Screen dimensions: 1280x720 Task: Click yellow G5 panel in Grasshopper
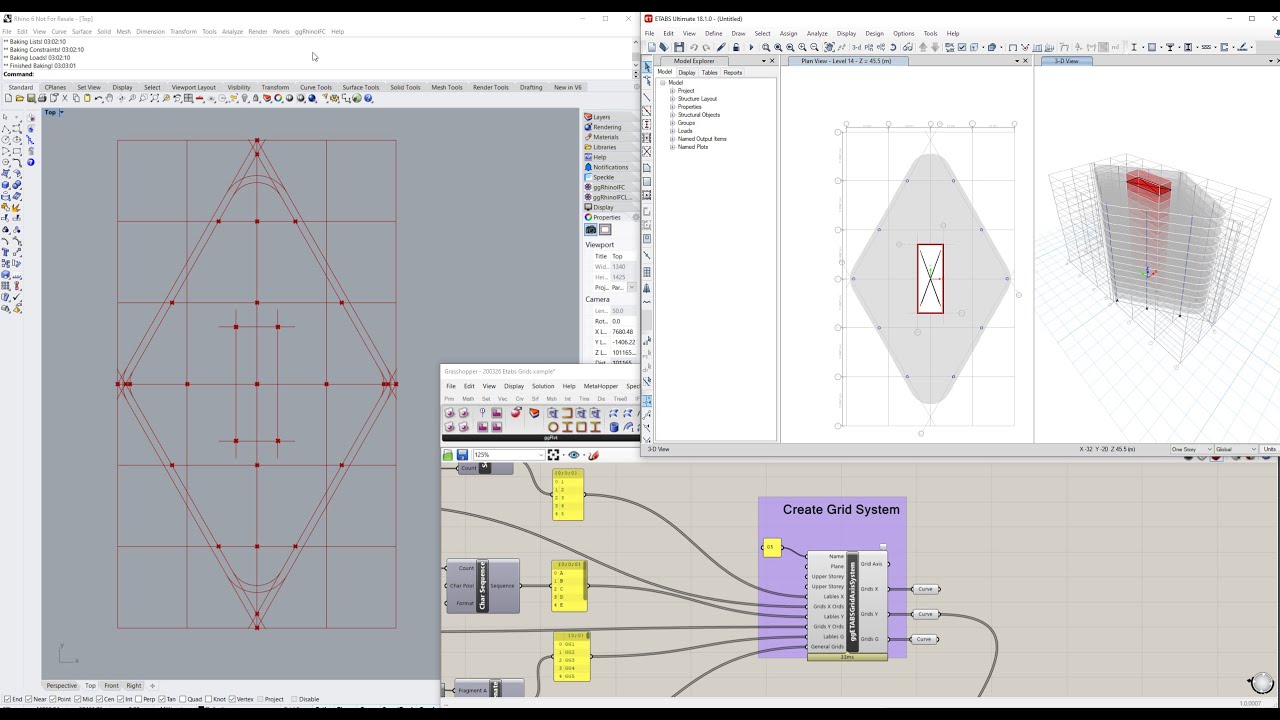coord(771,547)
